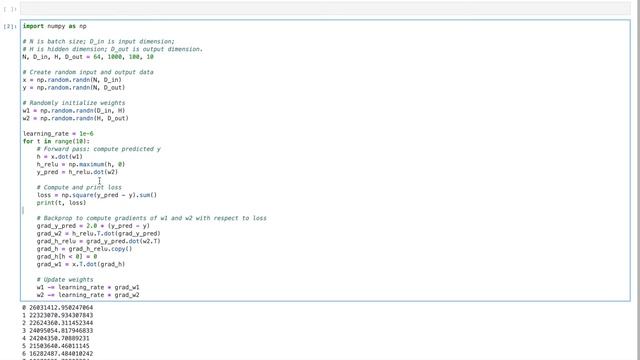Click output line '4 24204350.70809231'
Screen dimensions: 640x360
click(56, 339)
